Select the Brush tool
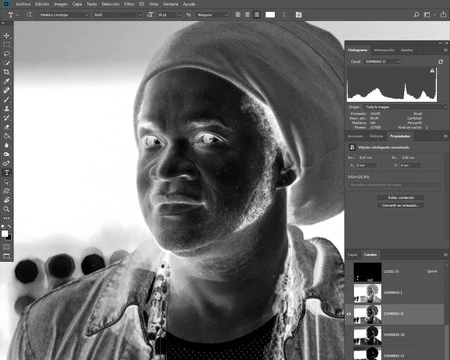The image size is (450, 360). point(7,99)
